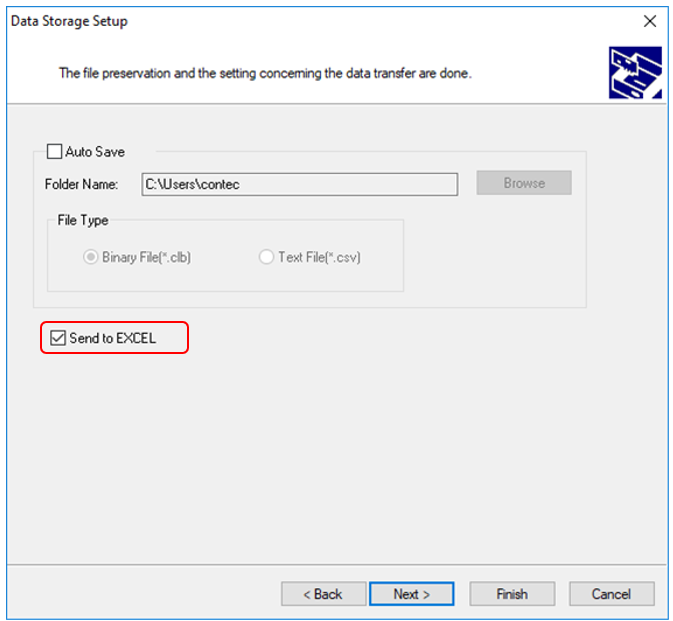The image size is (673, 621).
Task: Click the Data Storage Setup title bar
Action: point(300,21)
